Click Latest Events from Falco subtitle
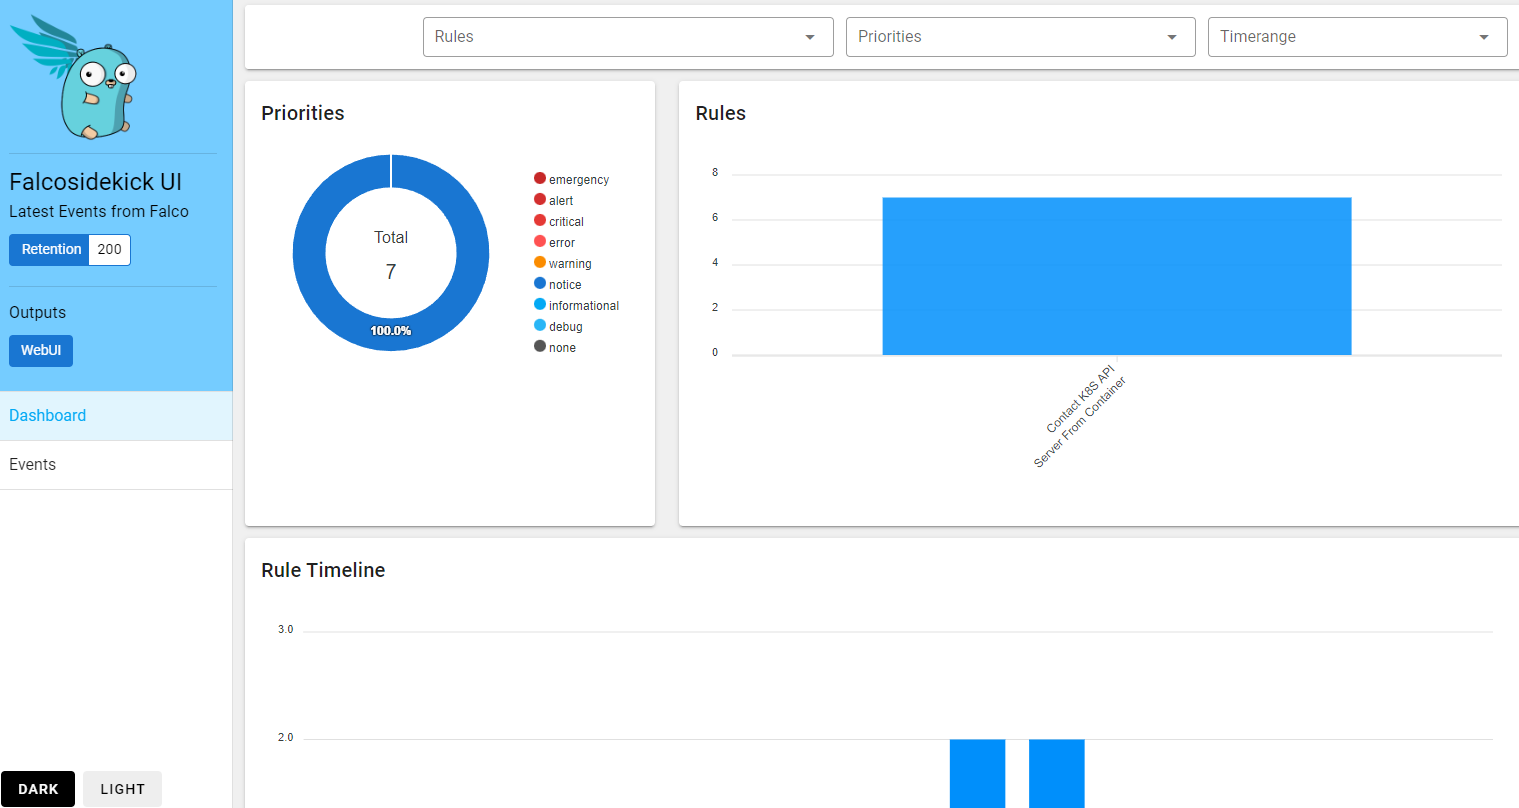This screenshot has height=808, width=1519. coord(99,212)
